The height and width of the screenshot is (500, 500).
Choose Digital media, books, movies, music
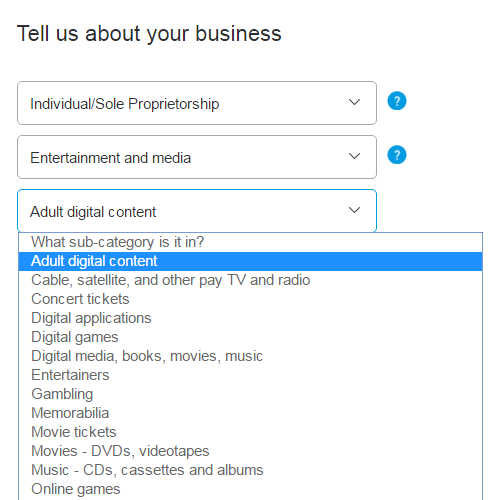click(250, 356)
